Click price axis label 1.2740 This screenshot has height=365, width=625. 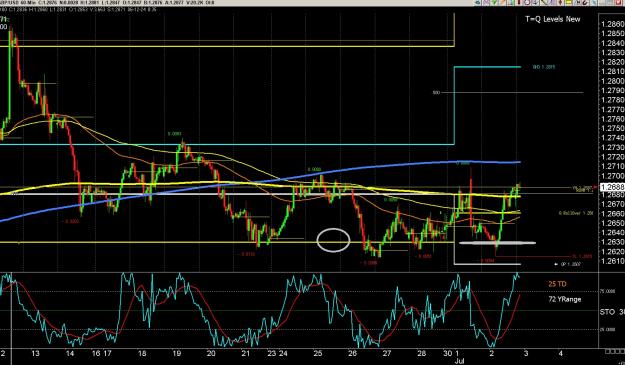coord(612,138)
